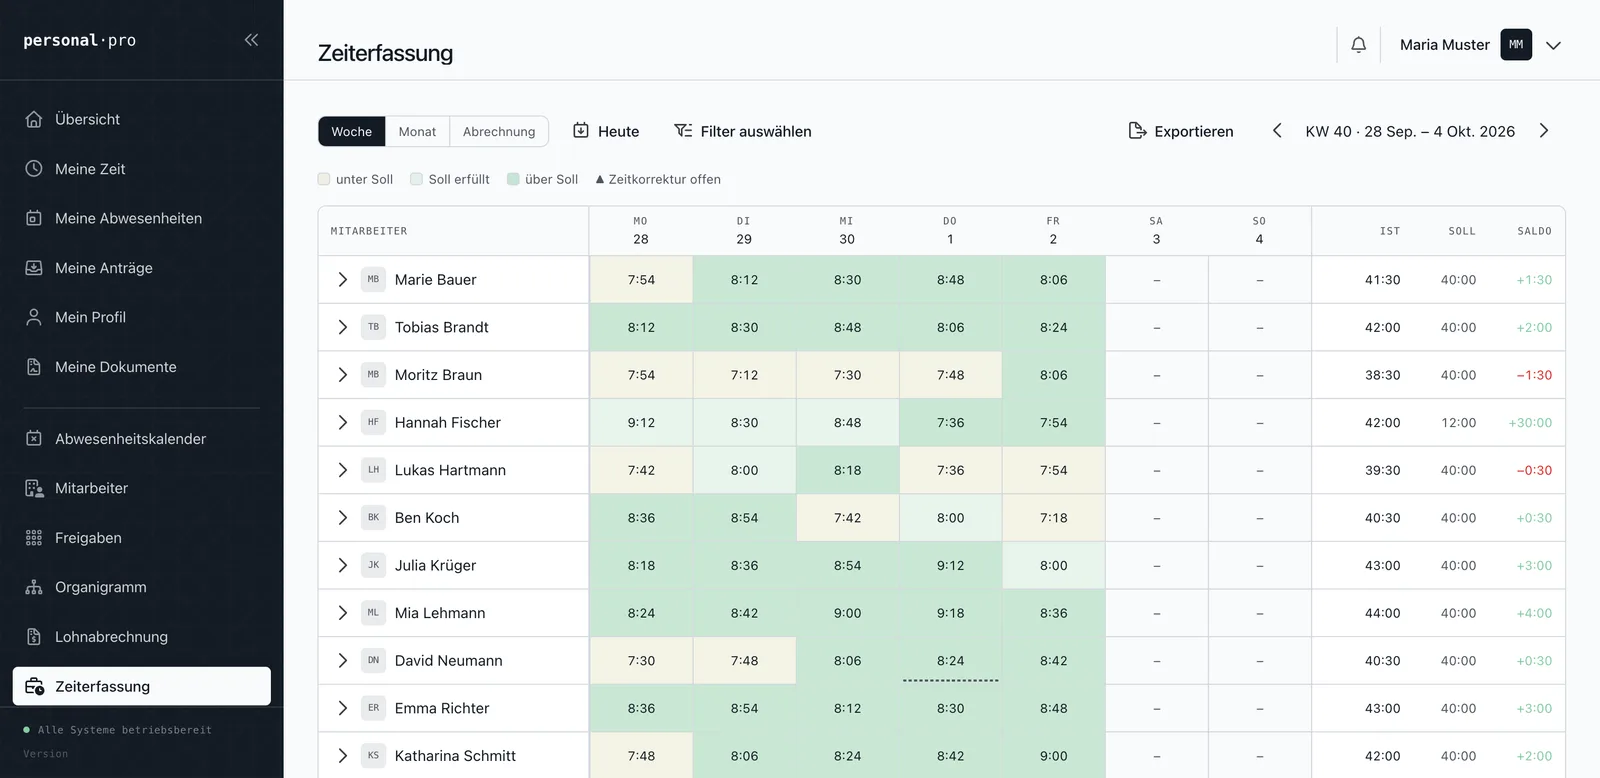Click the Exportieren button
The image size is (1600, 778).
coord(1181,131)
